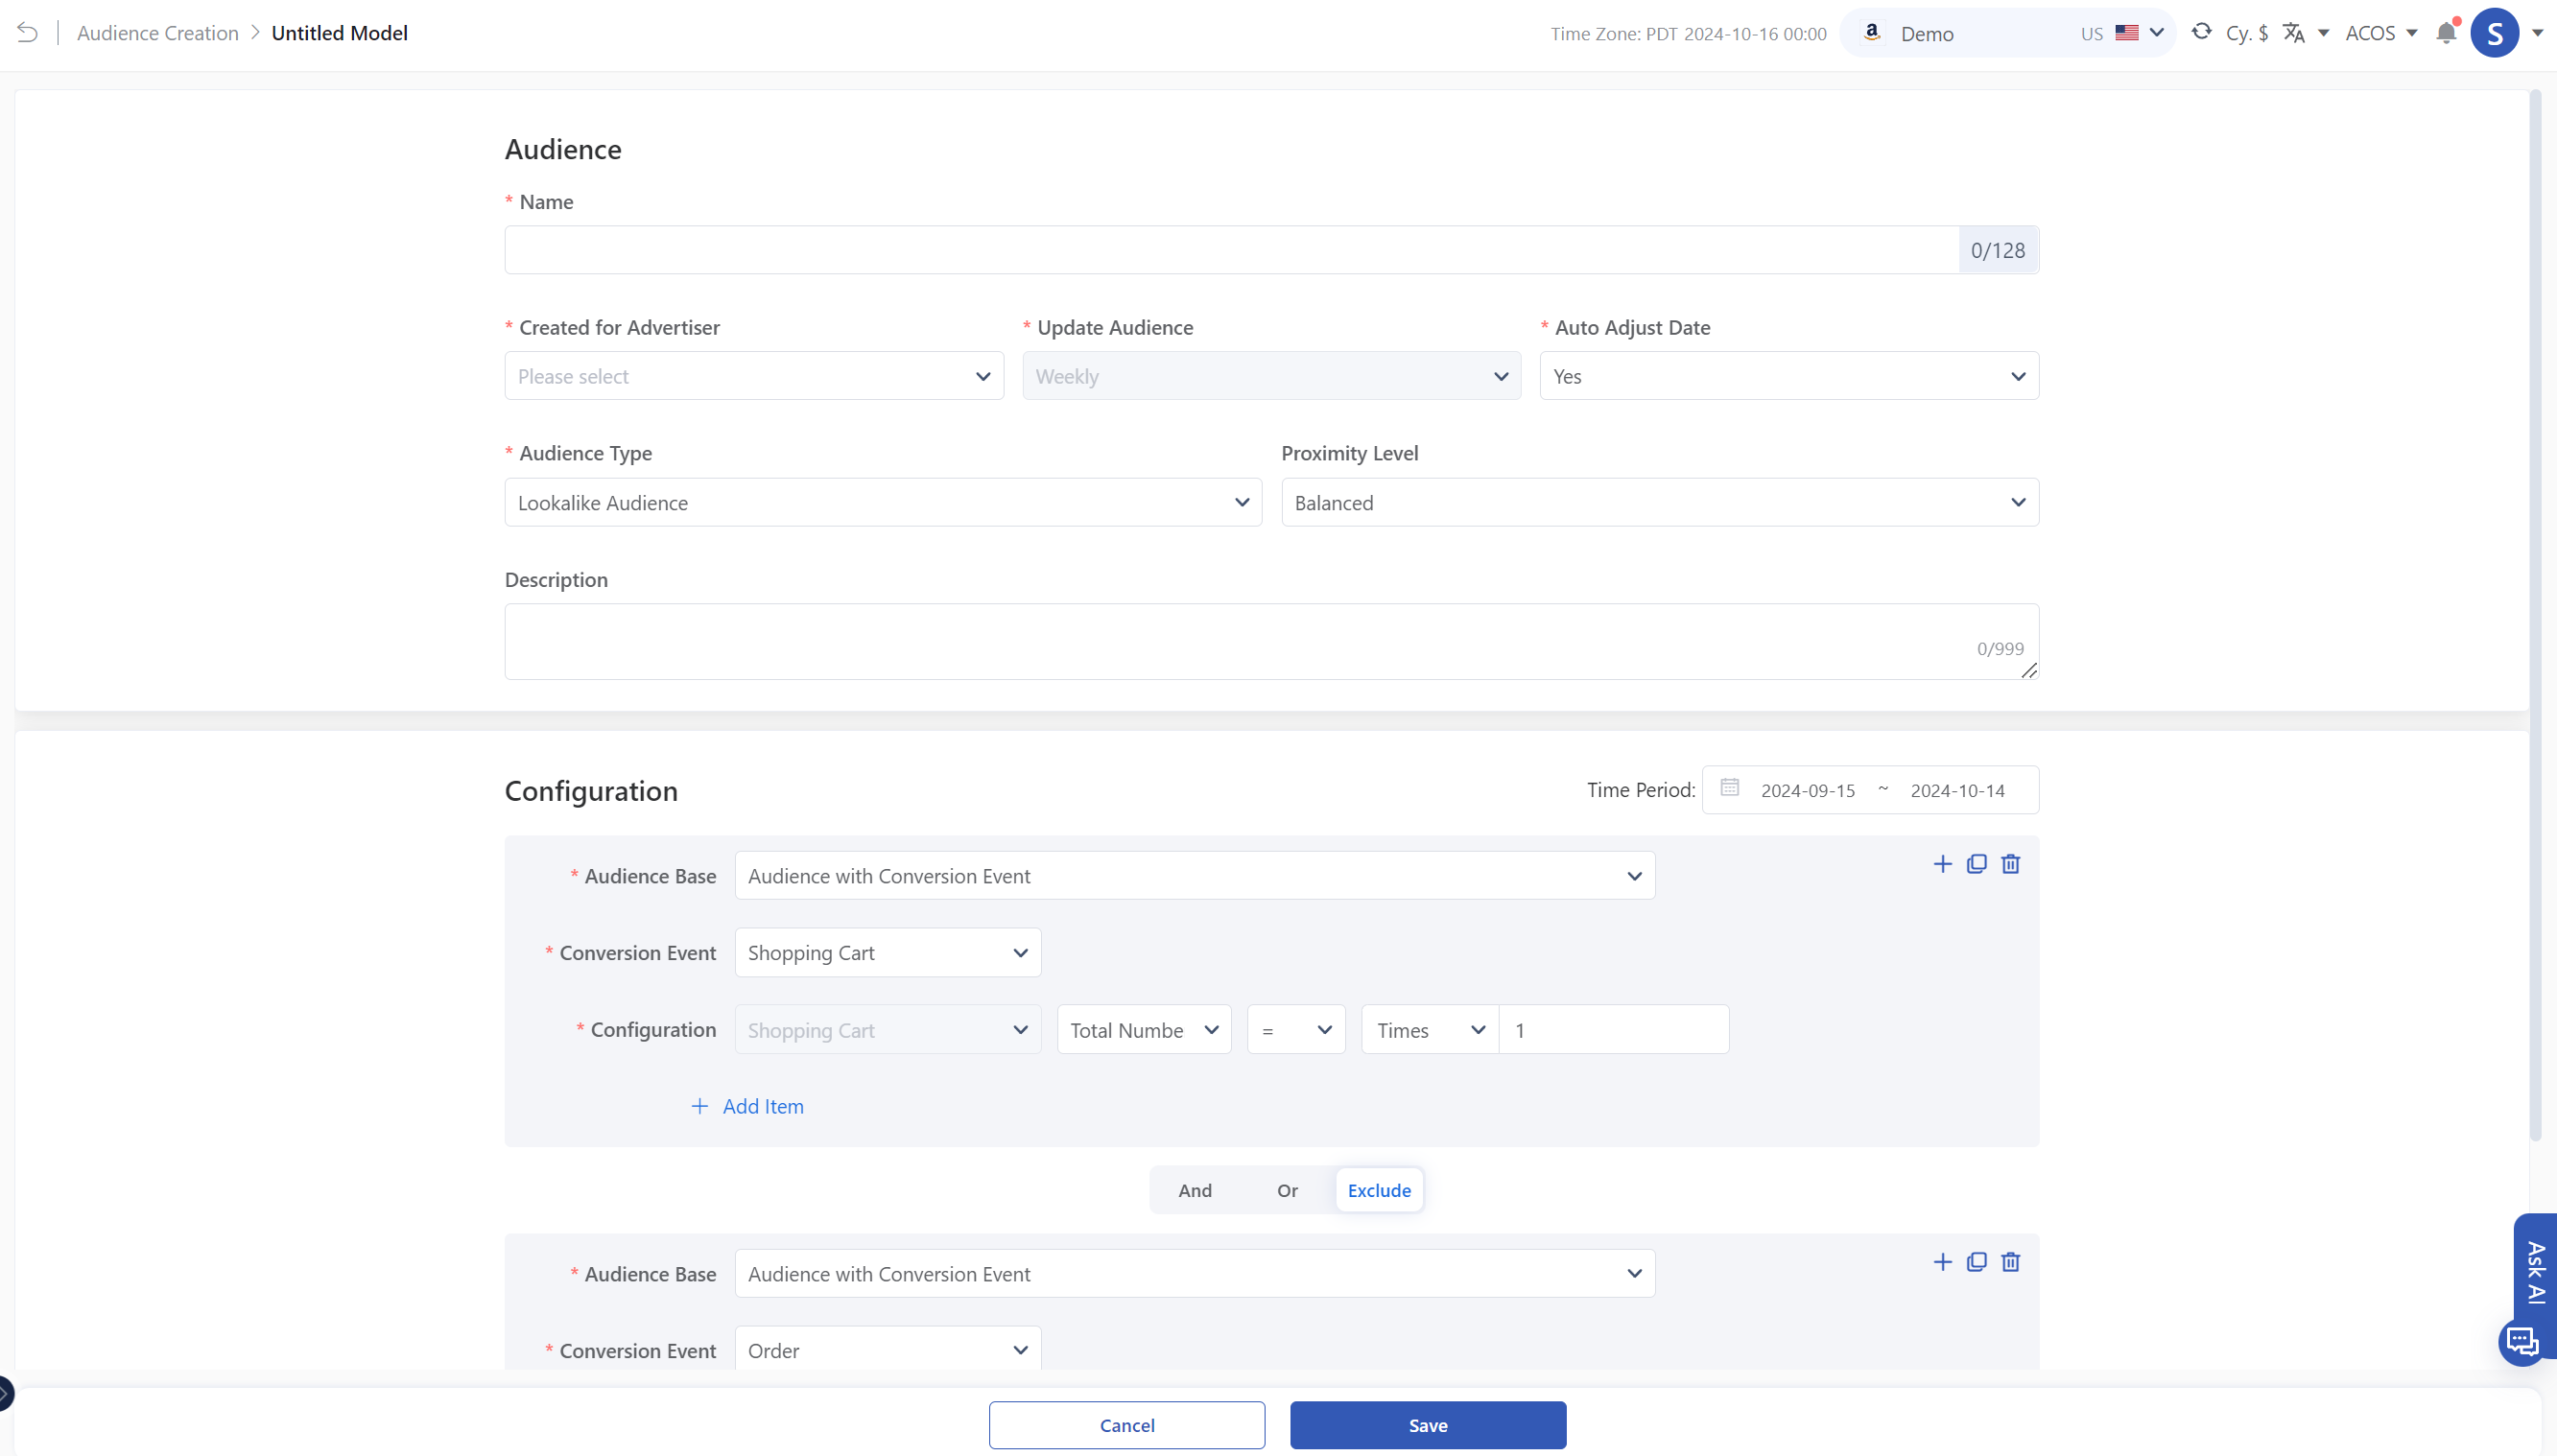Viewport: 2557px width, 1456px height.
Task: Open the language translation icon menu
Action: tap(2294, 33)
